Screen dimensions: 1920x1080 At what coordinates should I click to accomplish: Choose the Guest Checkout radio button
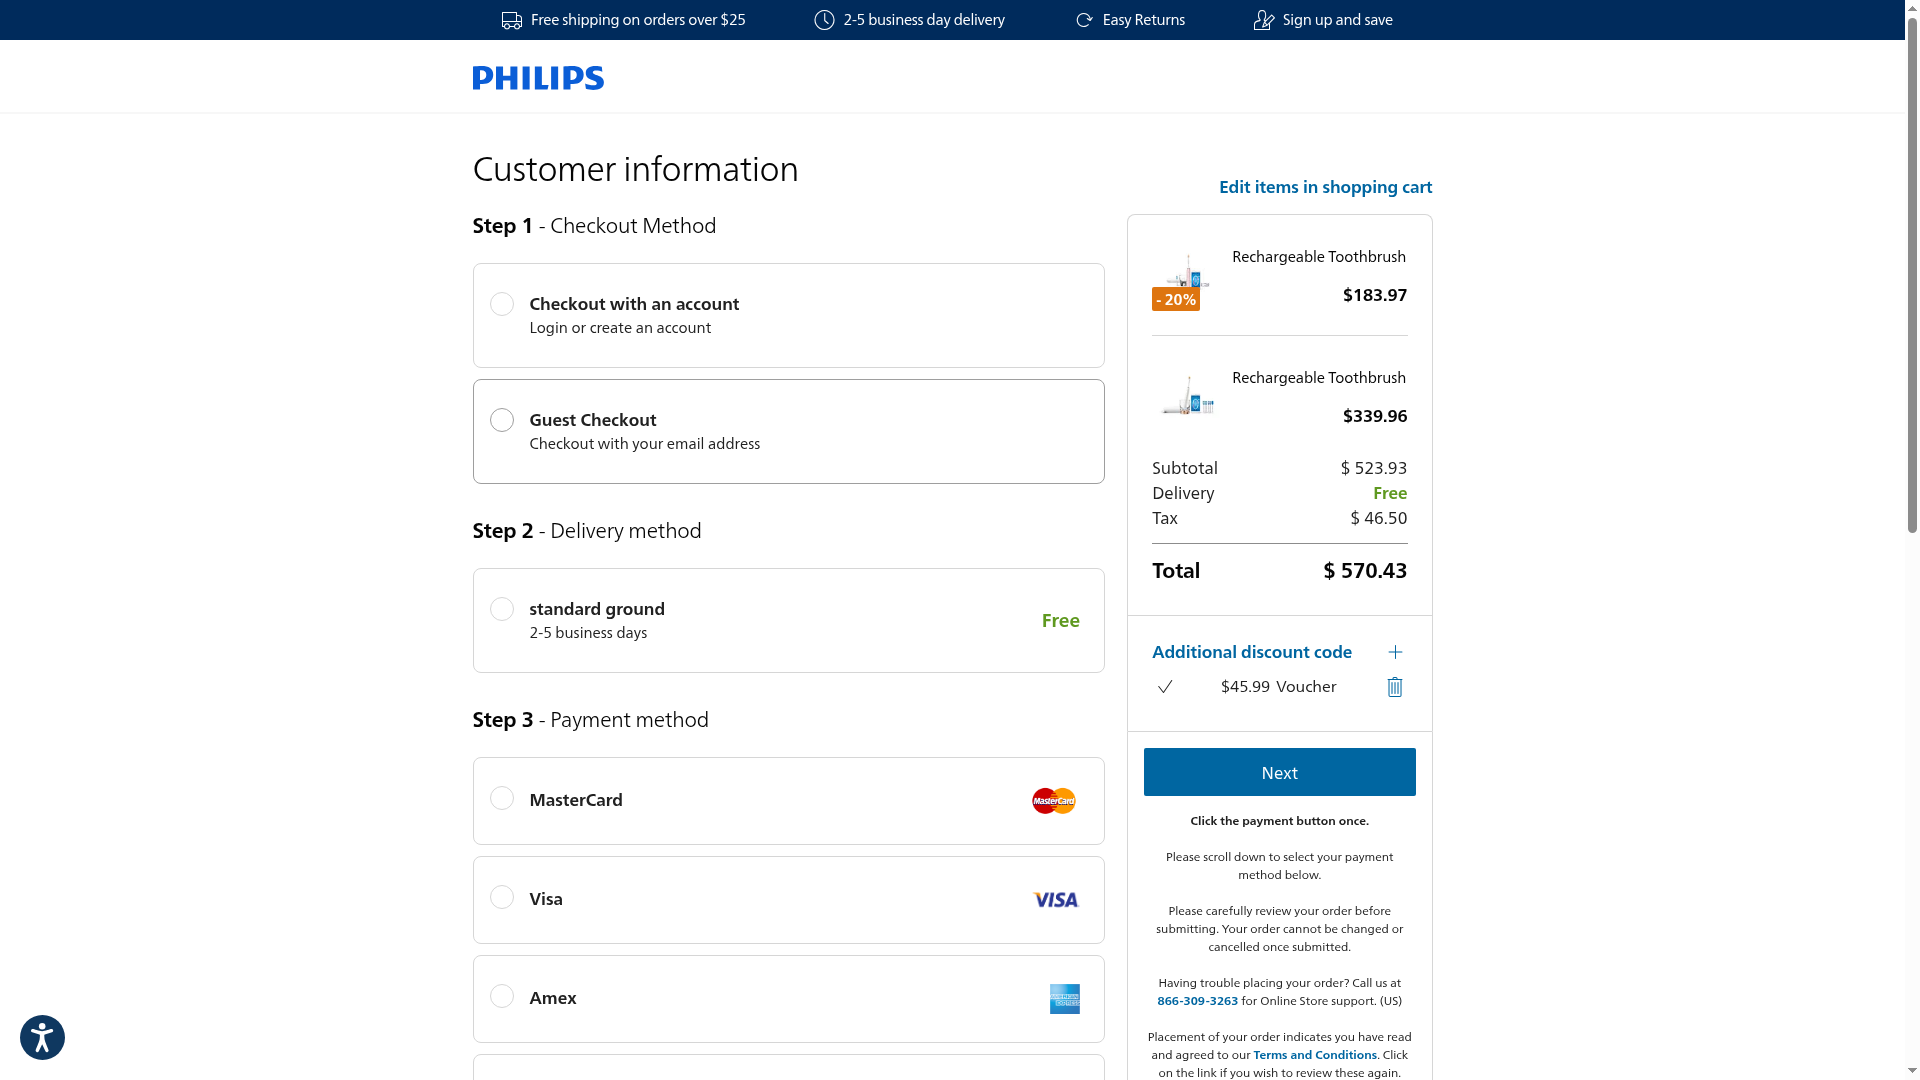(x=502, y=420)
